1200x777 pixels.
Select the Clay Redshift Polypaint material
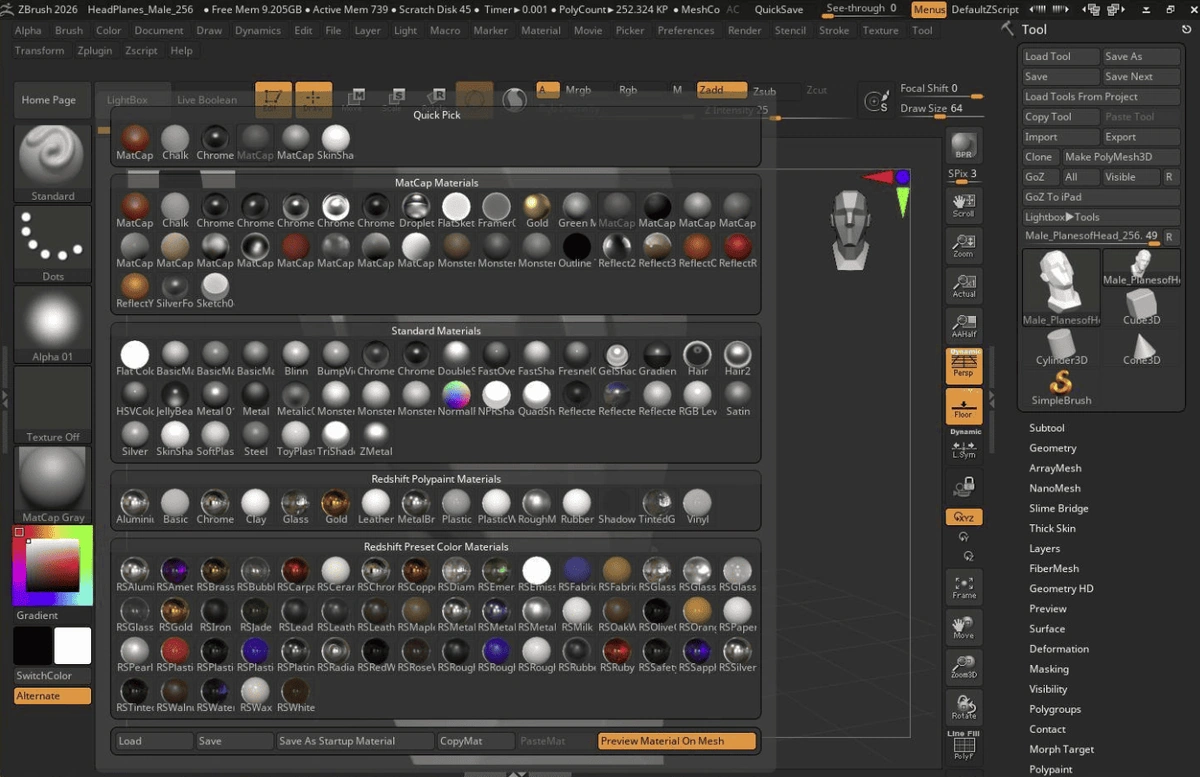(x=255, y=507)
